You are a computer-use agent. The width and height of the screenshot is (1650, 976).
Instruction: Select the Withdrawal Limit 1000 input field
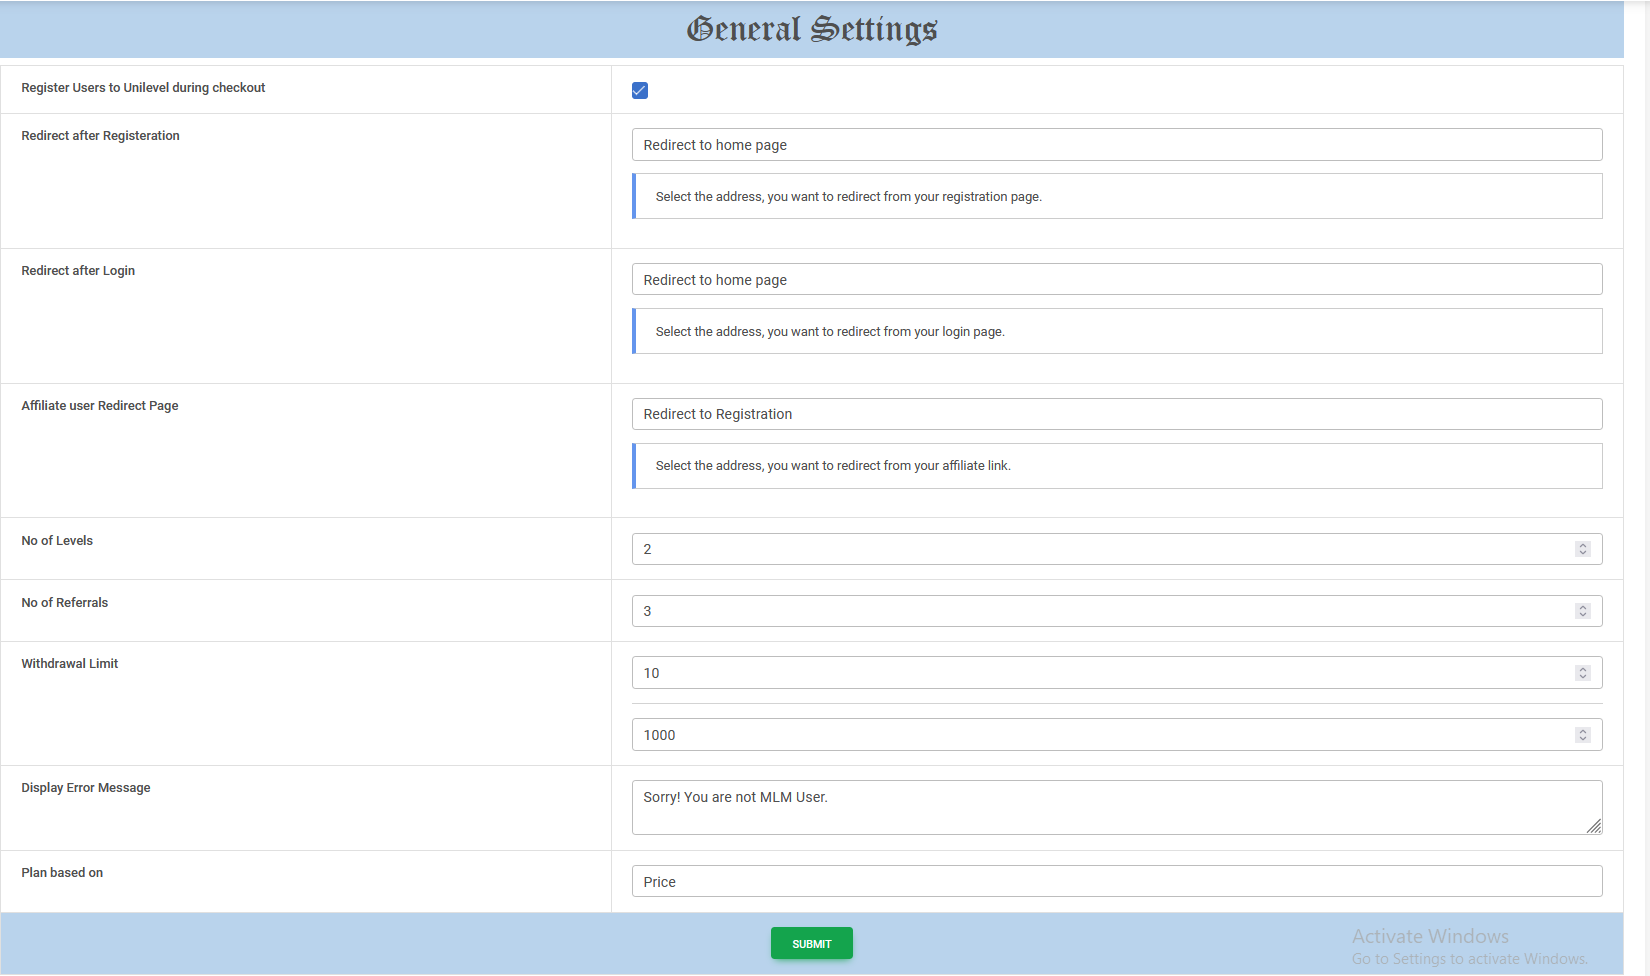[1000, 734]
